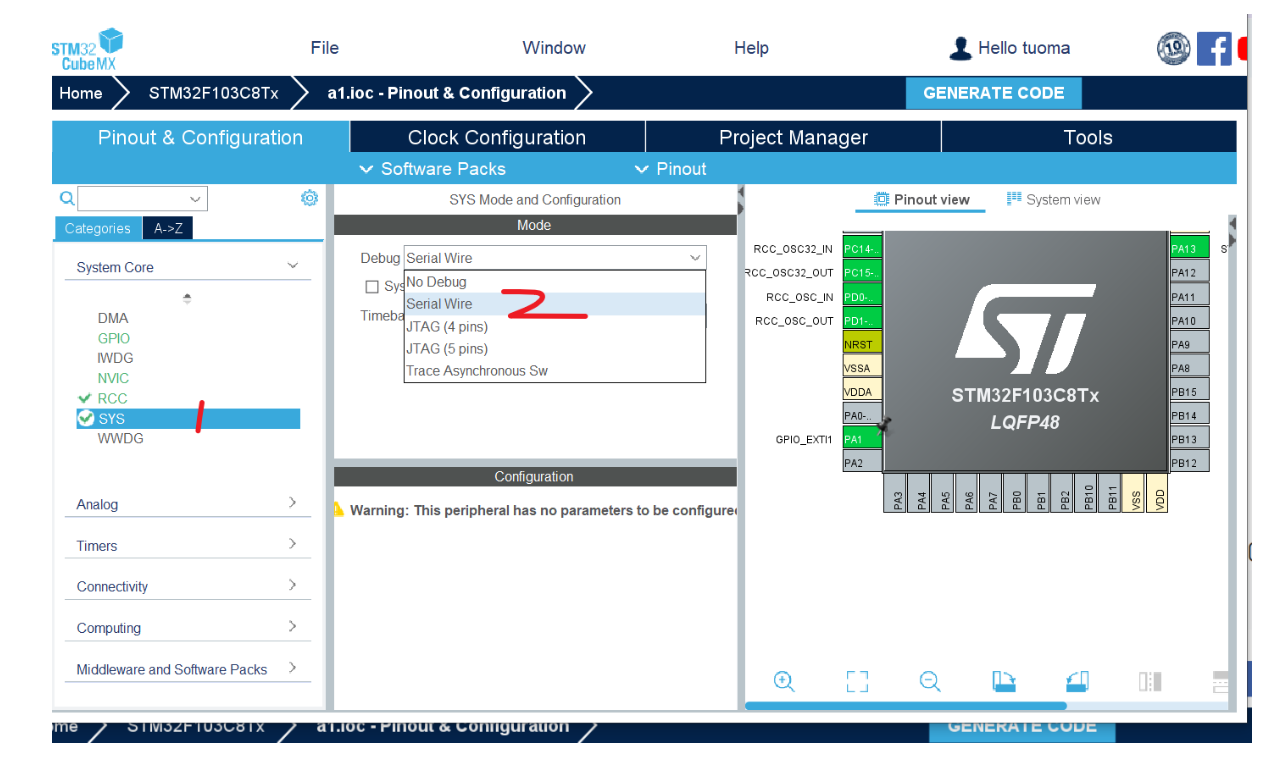Screen dimensions: 1268x775
Task: Click the STM32CubeMX logo
Action: [x=87, y=49]
